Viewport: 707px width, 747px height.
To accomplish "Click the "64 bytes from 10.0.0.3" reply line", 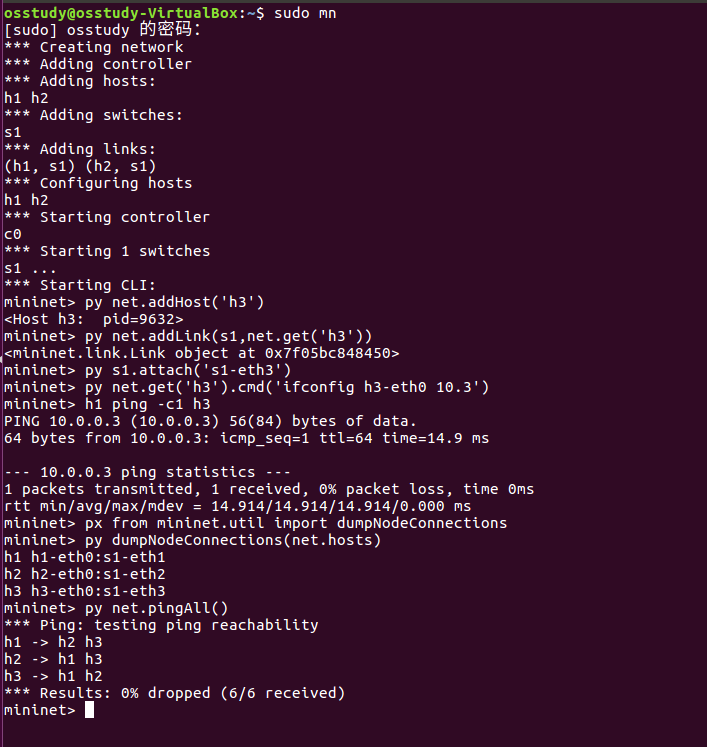I will tap(246, 438).
